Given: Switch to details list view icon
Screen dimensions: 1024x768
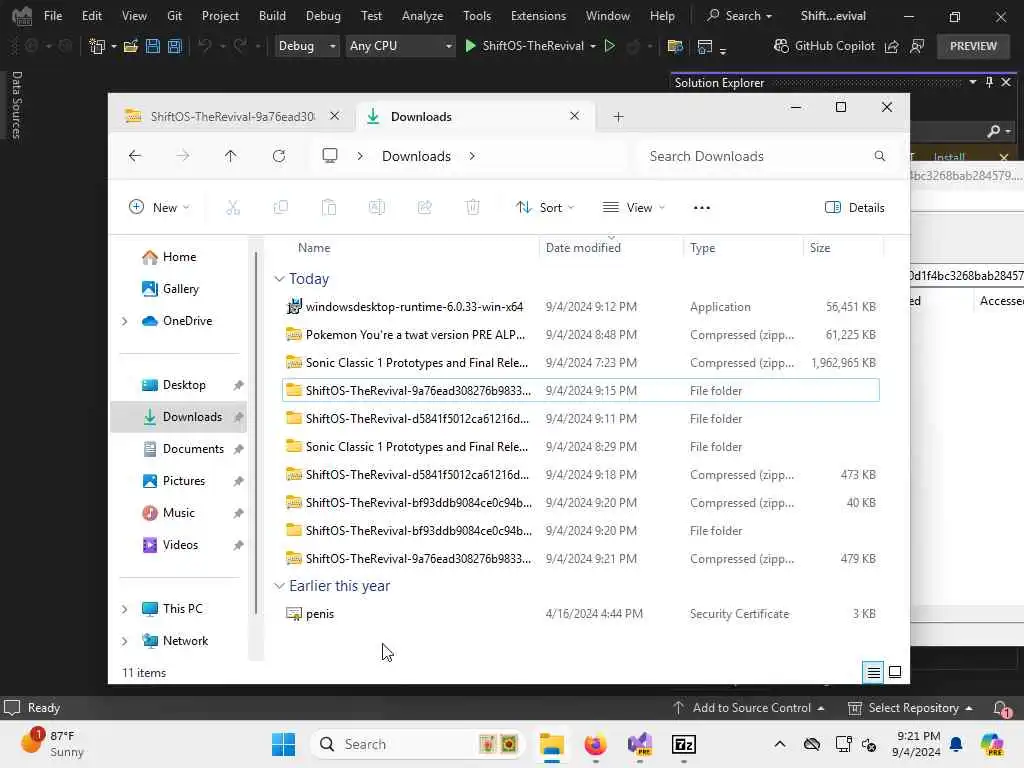Looking at the screenshot, I should point(873,673).
